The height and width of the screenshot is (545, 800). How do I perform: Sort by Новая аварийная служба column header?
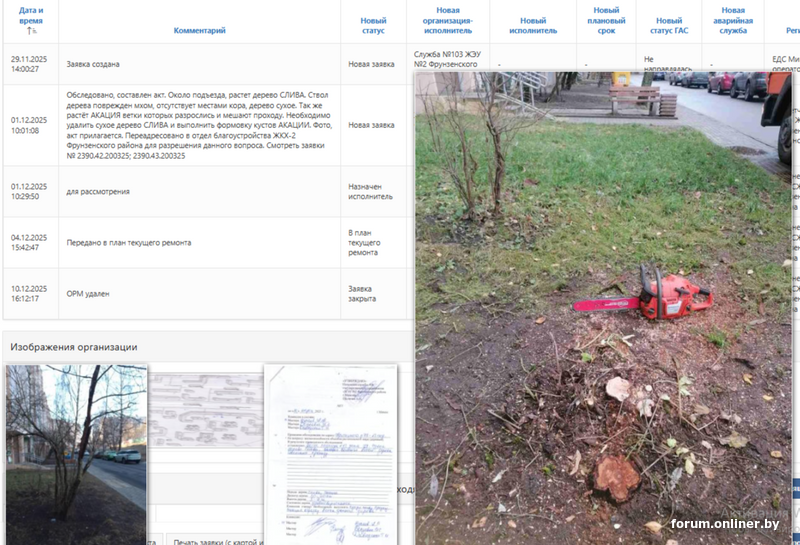pos(733,20)
